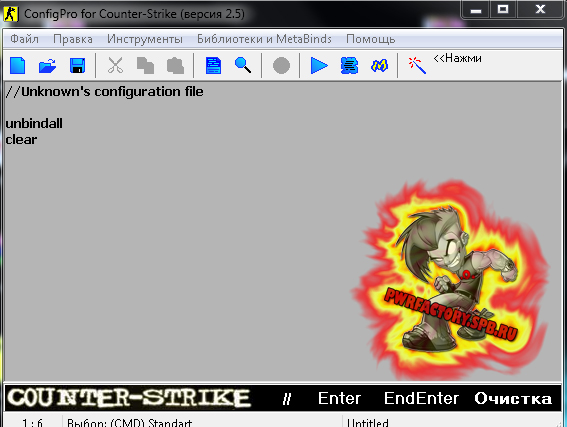Click the Counter-Strike logo banner
567x427 pixels.
pos(129,398)
